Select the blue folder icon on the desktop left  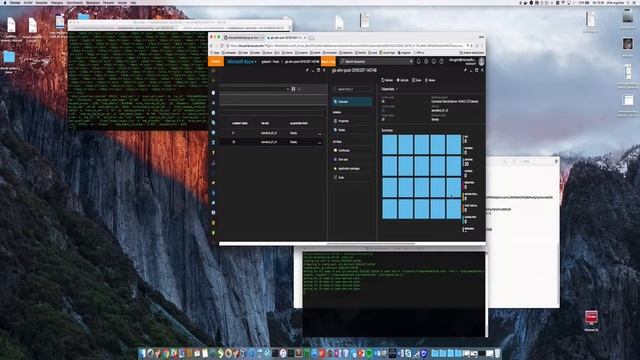click(9, 57)
